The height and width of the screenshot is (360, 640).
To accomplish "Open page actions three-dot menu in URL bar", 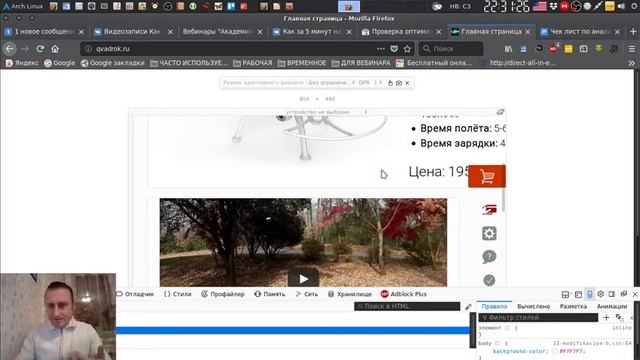I will tap(381, 49).
